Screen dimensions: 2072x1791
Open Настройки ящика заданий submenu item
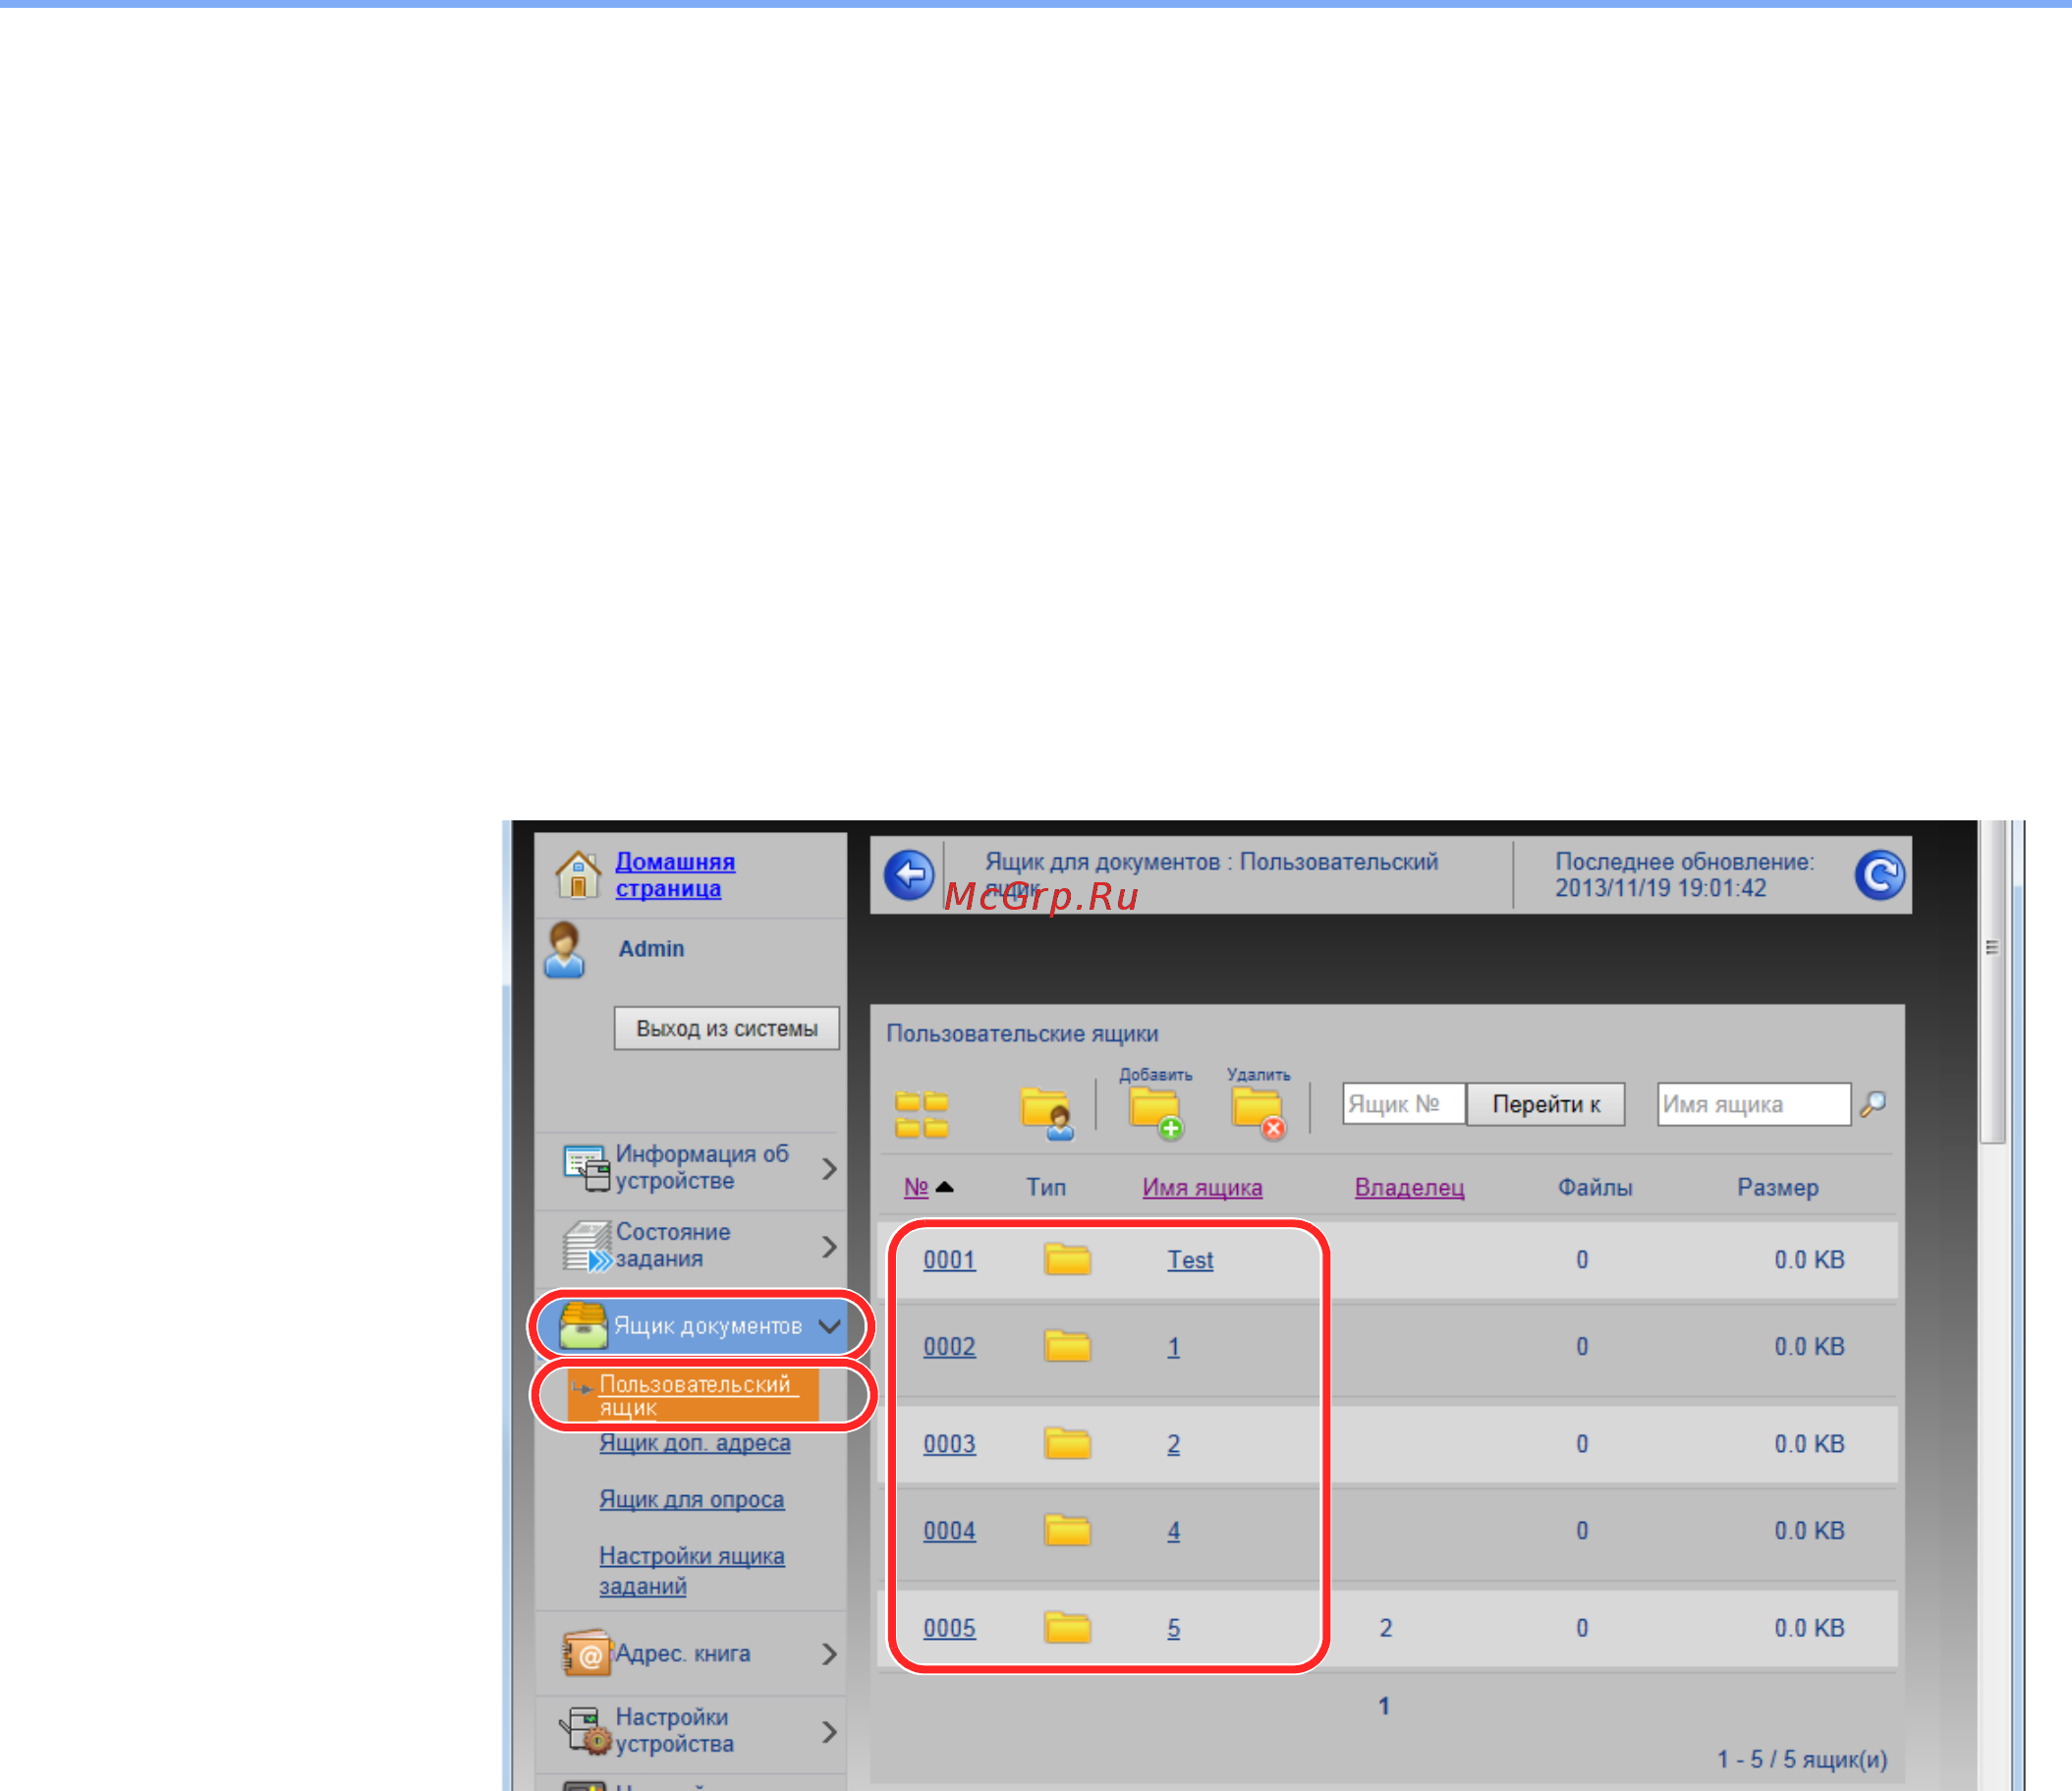point(692,1571)
